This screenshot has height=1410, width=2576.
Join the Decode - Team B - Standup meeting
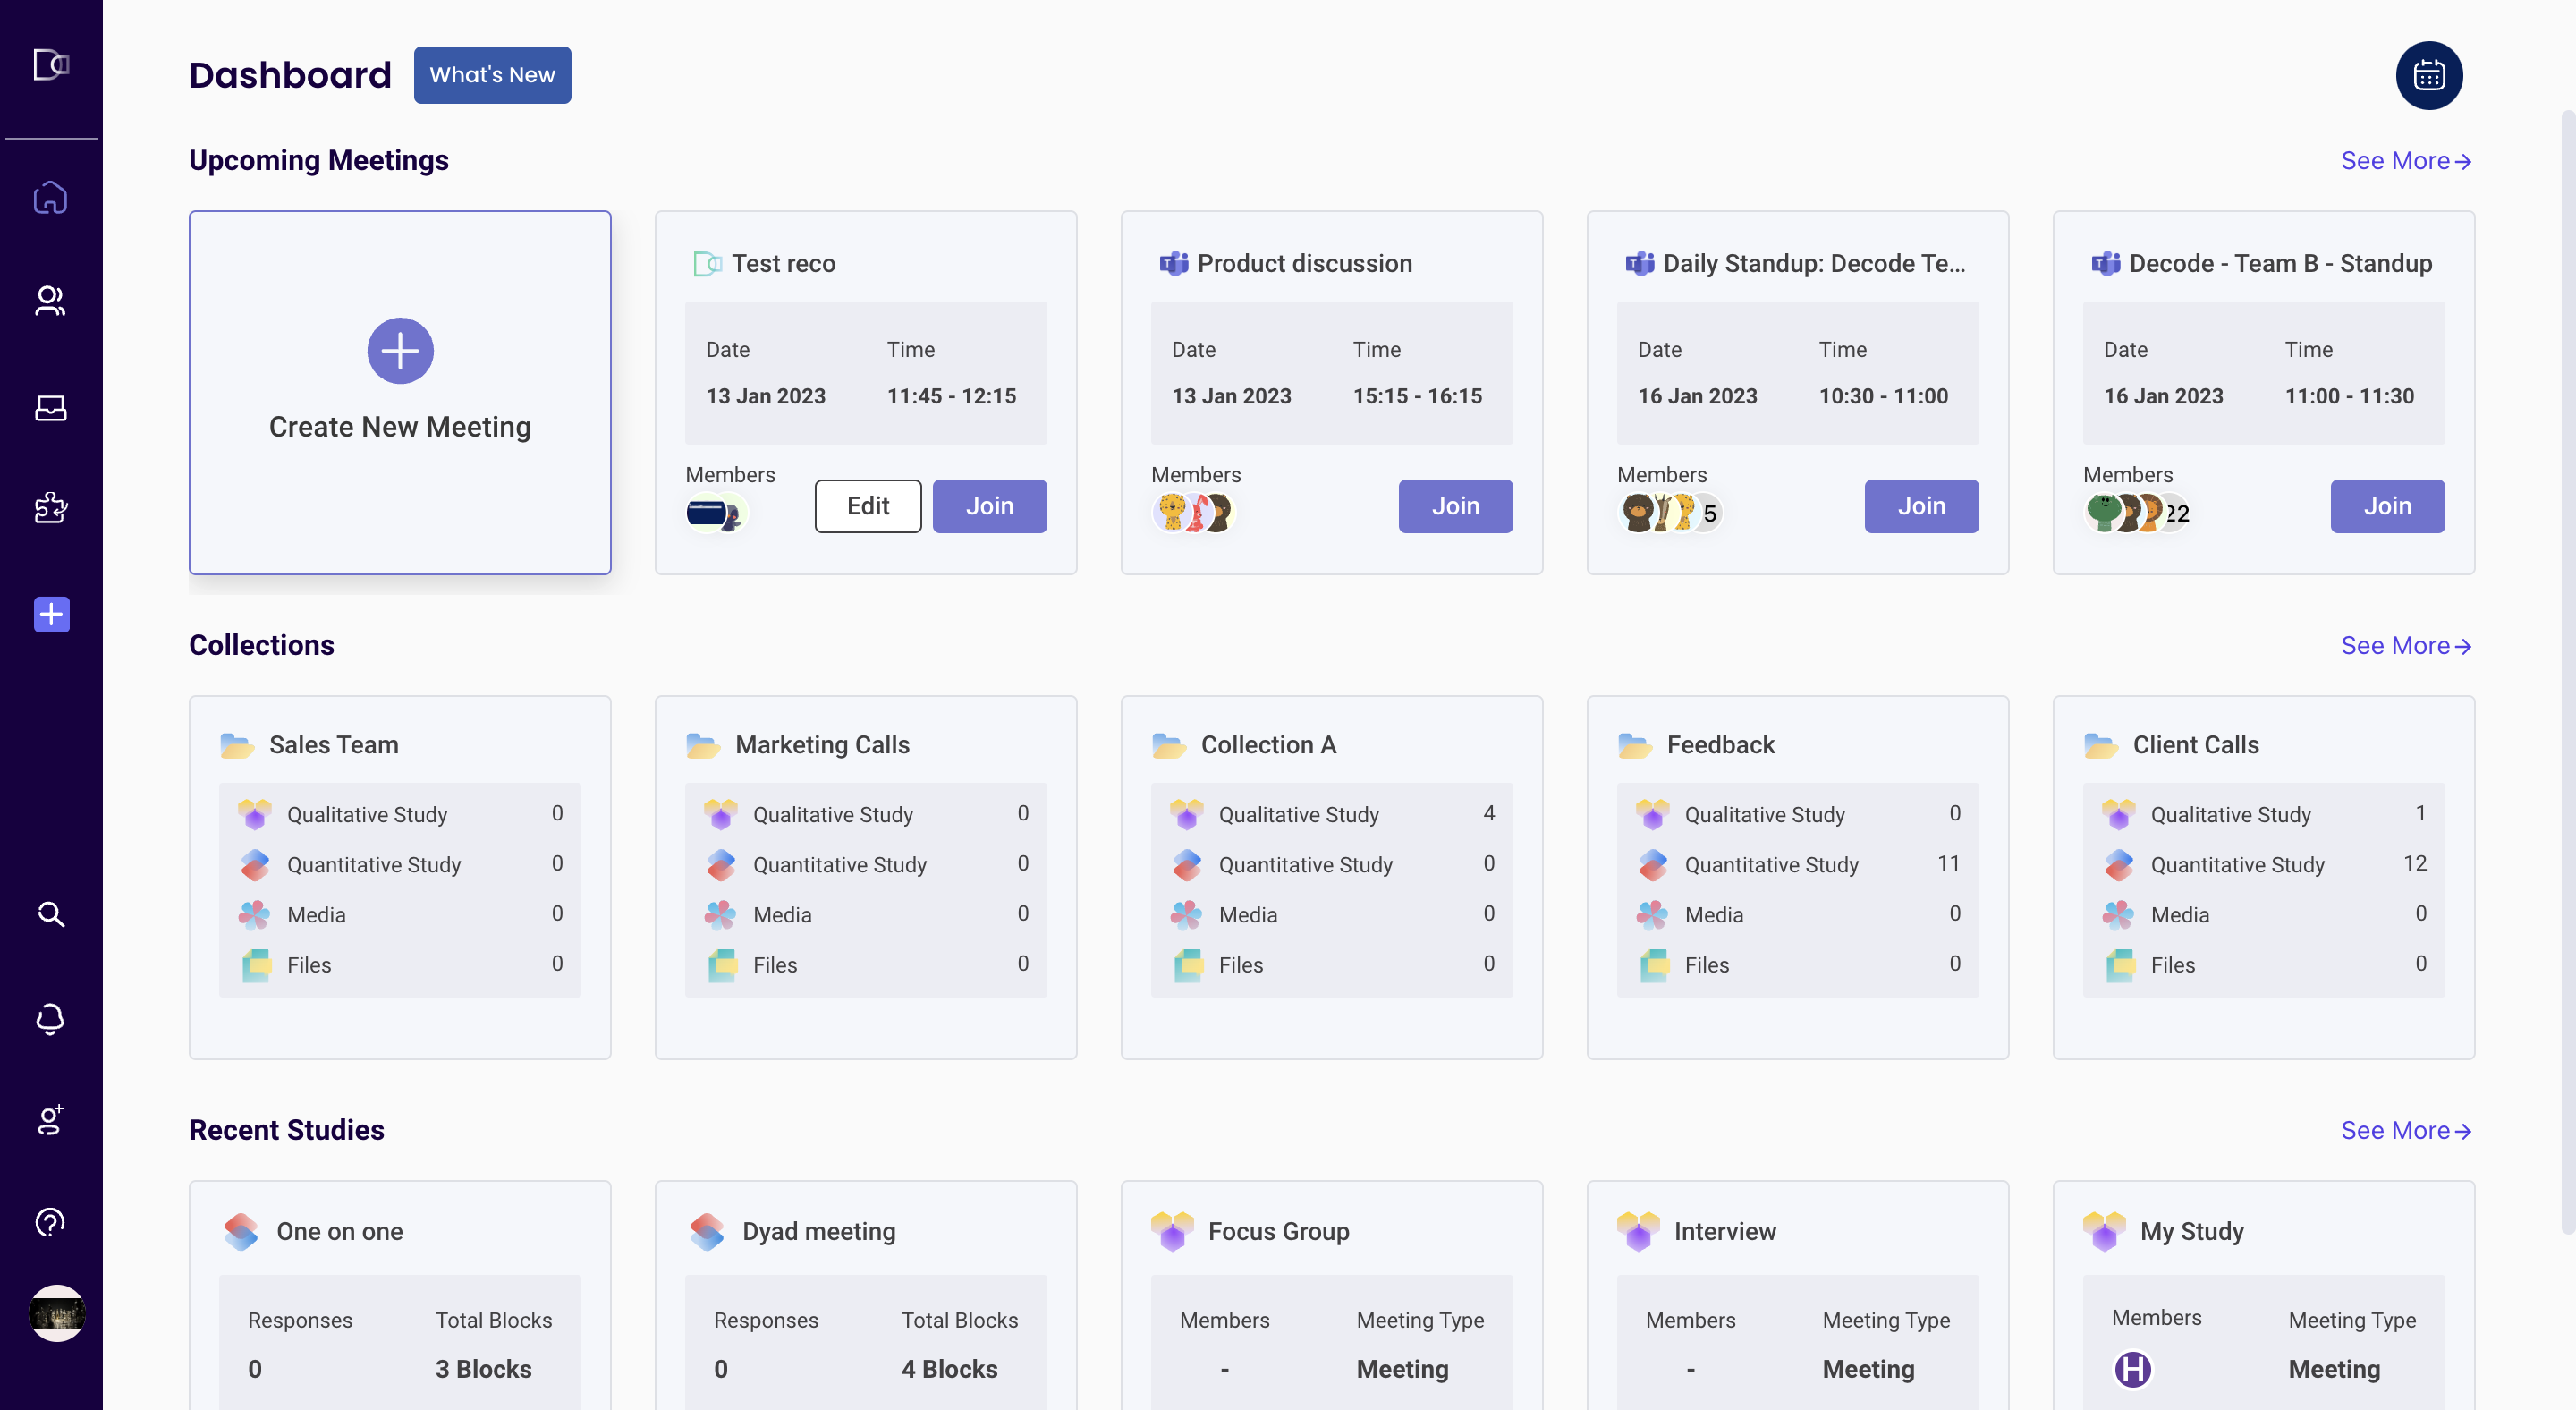(2387, 506)
